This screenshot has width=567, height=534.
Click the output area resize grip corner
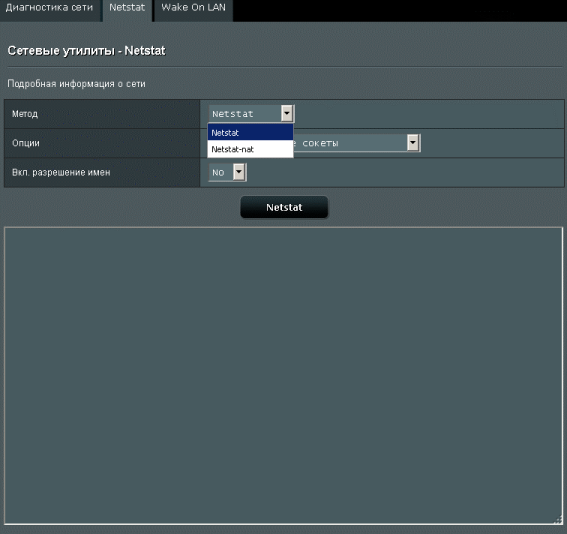(558, 520)
